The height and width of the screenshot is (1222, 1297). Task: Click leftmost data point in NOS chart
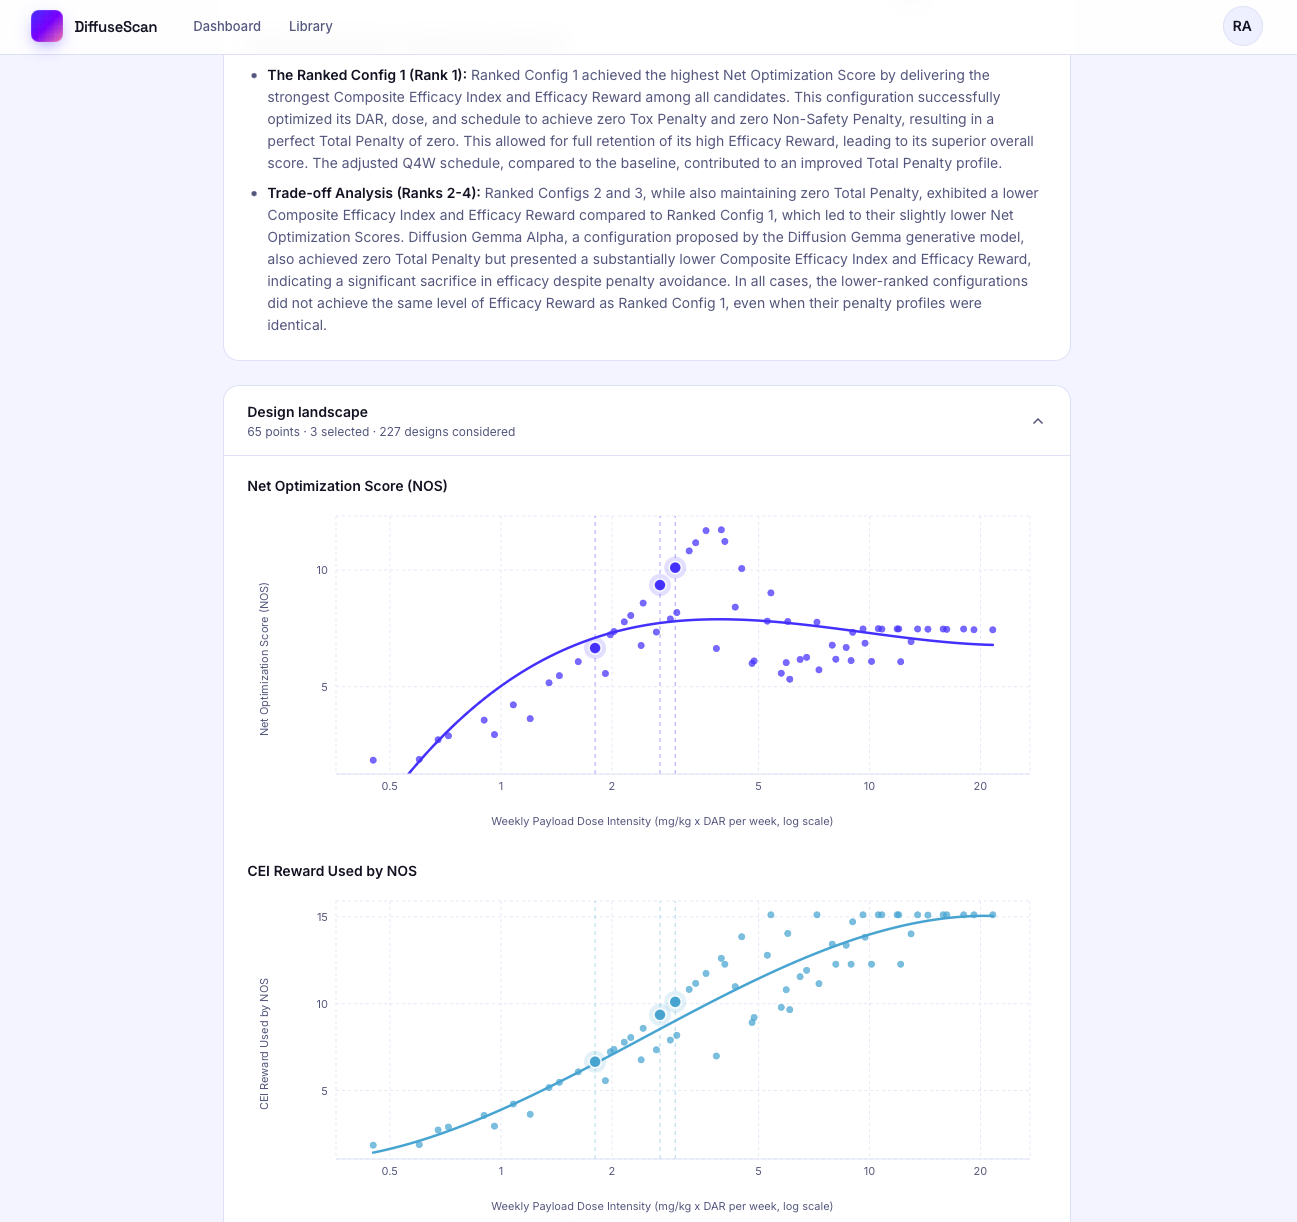pos(373,760)
